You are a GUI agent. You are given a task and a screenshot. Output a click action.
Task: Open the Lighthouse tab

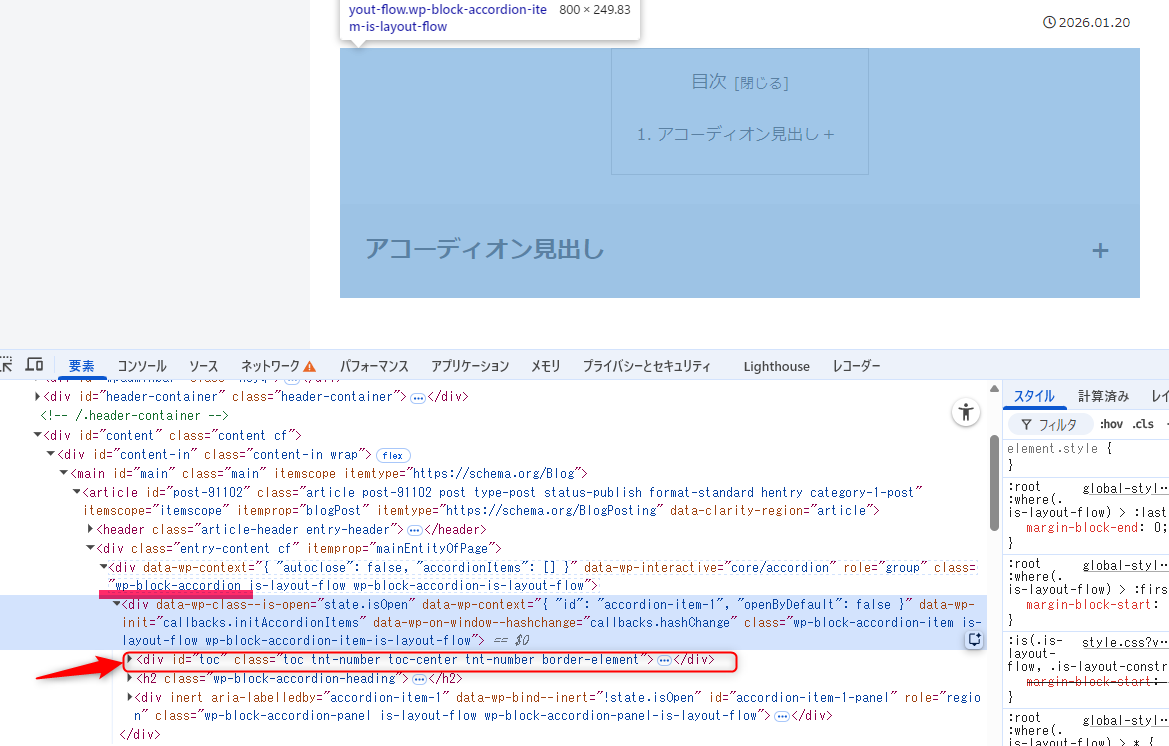(776, 366)
